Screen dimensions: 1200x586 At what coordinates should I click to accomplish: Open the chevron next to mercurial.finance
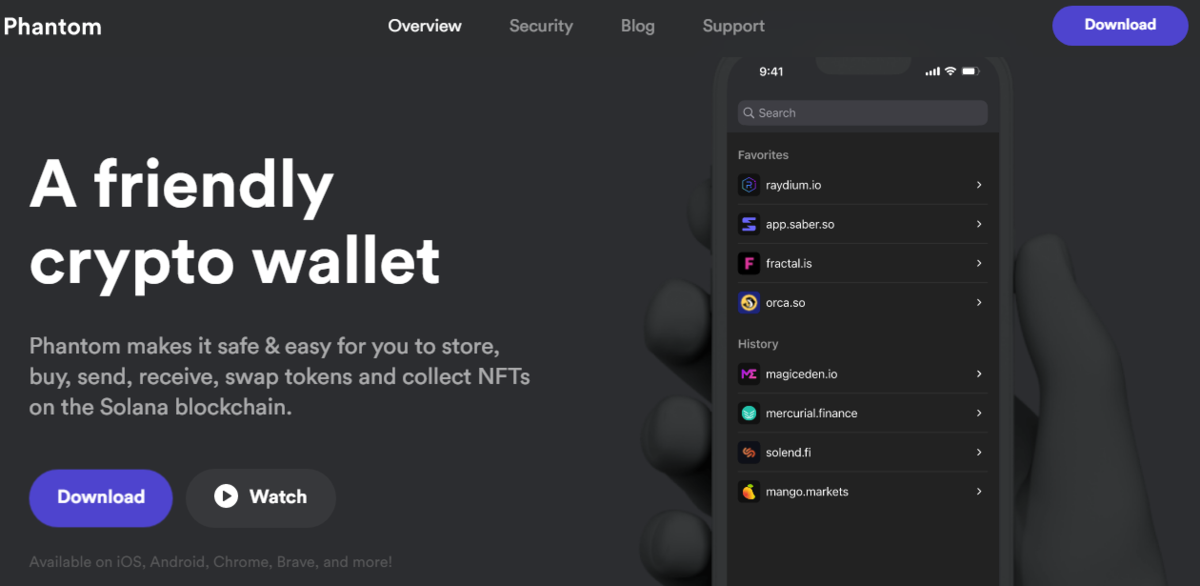979,413
